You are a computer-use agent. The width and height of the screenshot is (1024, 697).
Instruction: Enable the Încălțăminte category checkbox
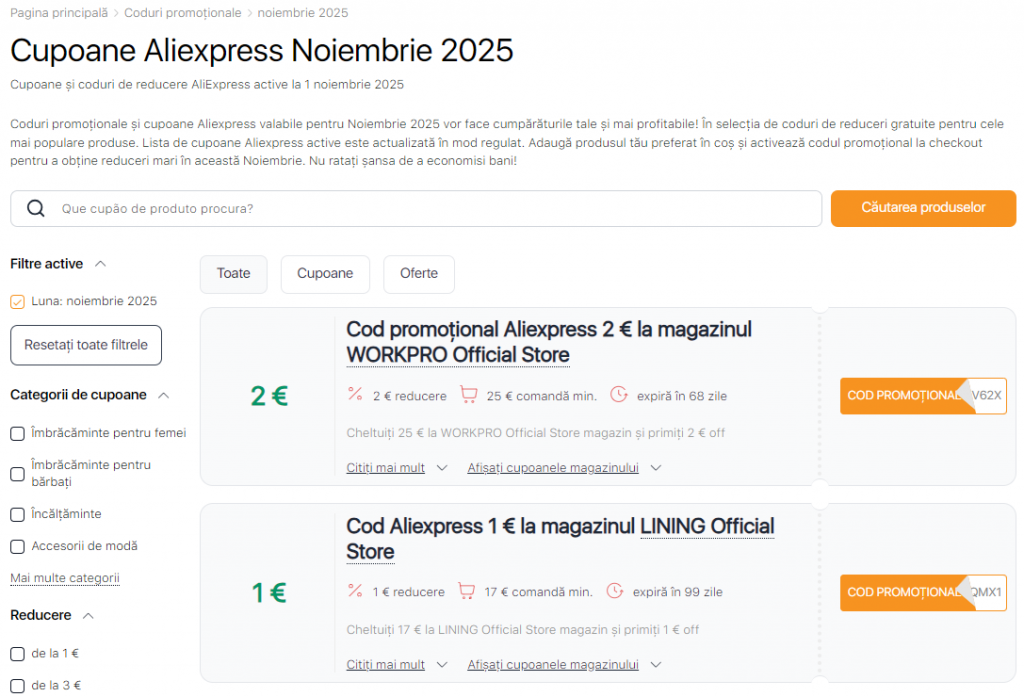tap(17, 514)
